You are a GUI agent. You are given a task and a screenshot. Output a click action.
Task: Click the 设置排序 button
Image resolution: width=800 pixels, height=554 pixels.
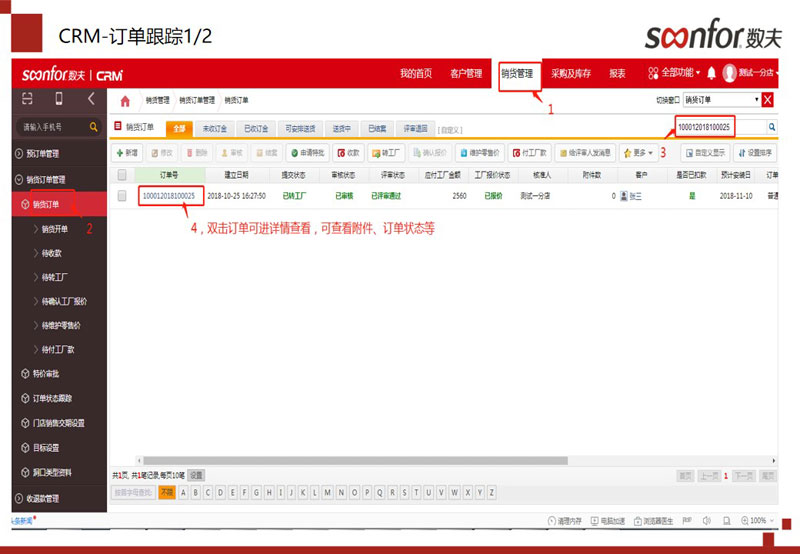pos(753,153)
